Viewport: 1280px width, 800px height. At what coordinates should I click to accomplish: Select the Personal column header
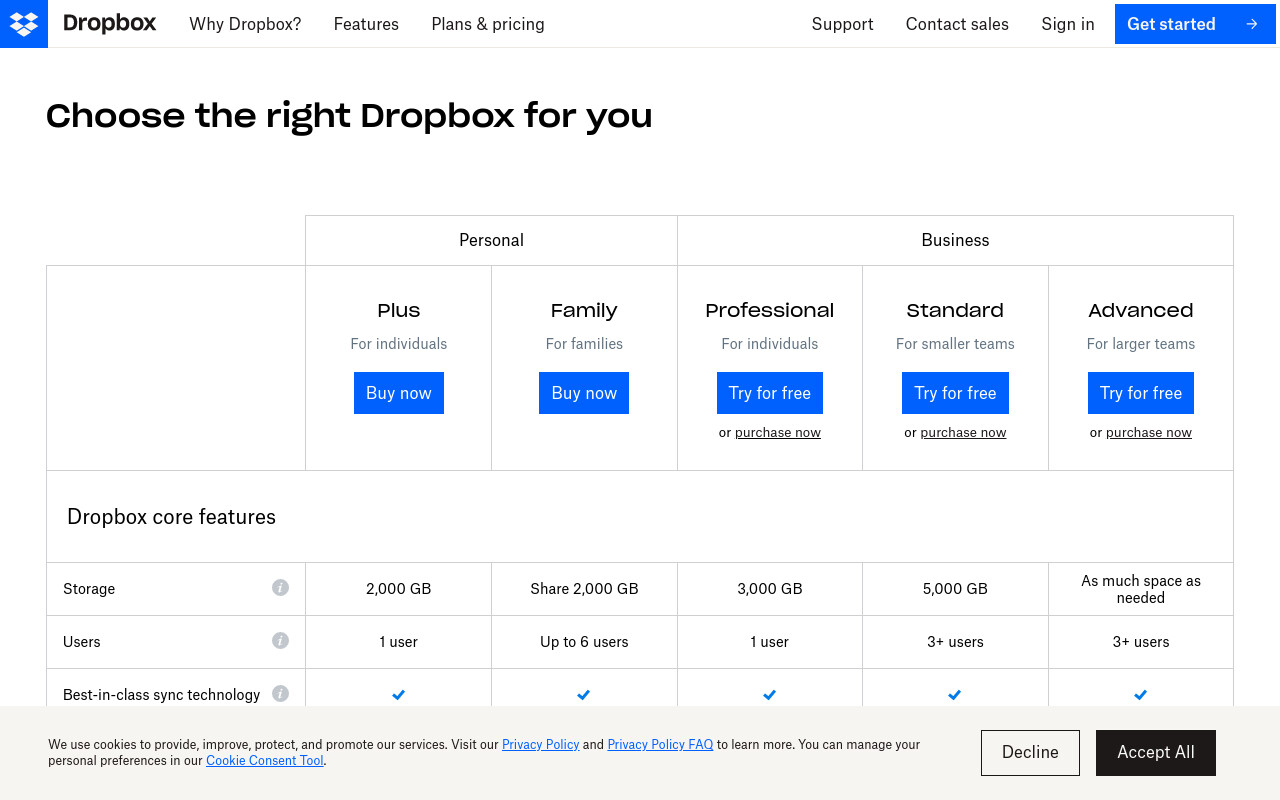(491, 240)
